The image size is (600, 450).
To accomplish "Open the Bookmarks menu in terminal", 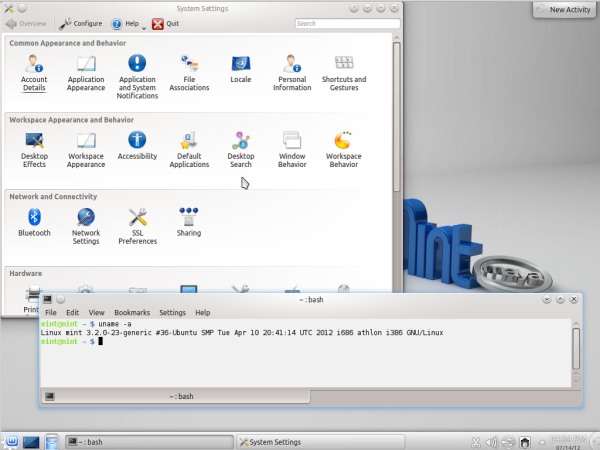I will (x=131, y=313).
